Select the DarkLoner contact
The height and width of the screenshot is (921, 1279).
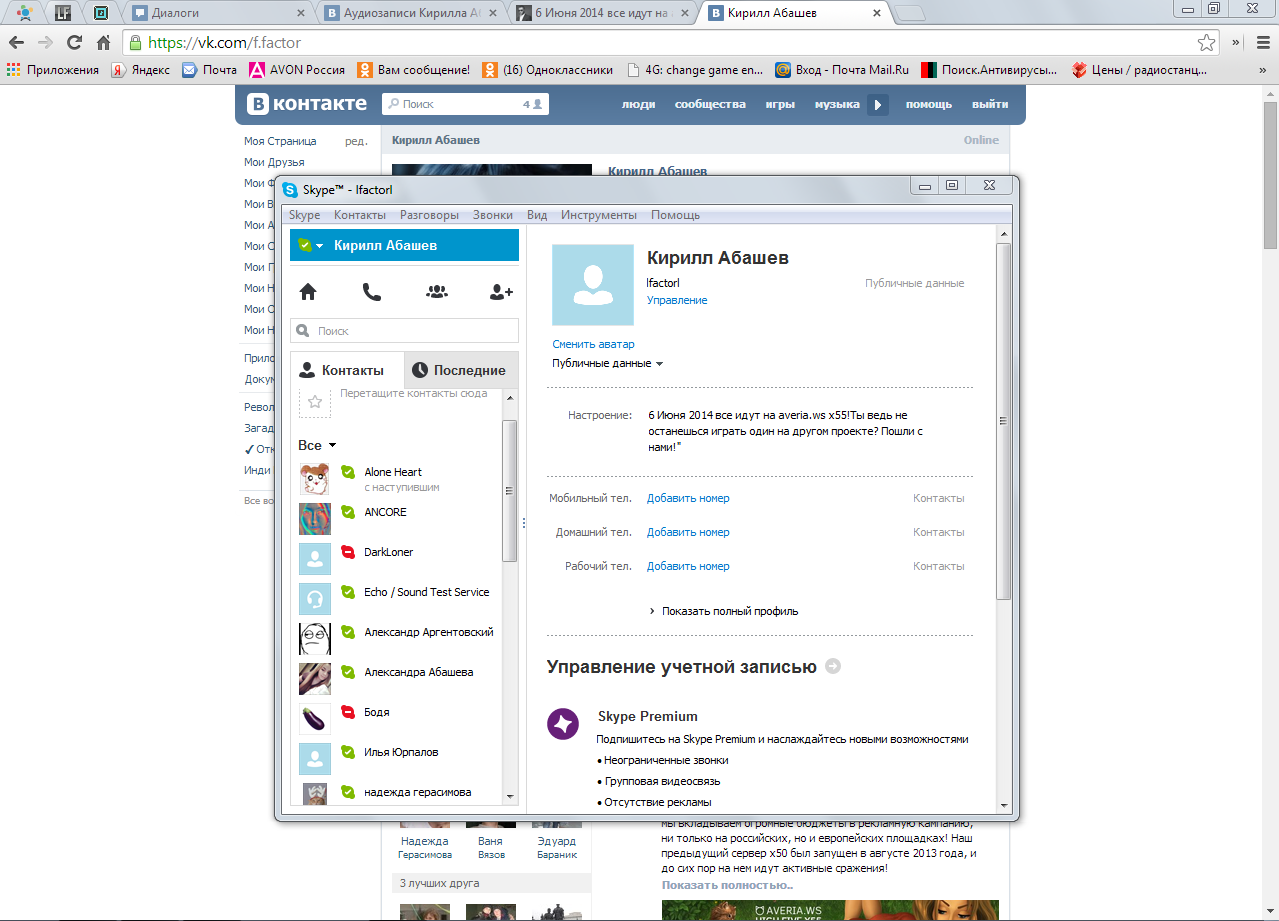(388, 552)
